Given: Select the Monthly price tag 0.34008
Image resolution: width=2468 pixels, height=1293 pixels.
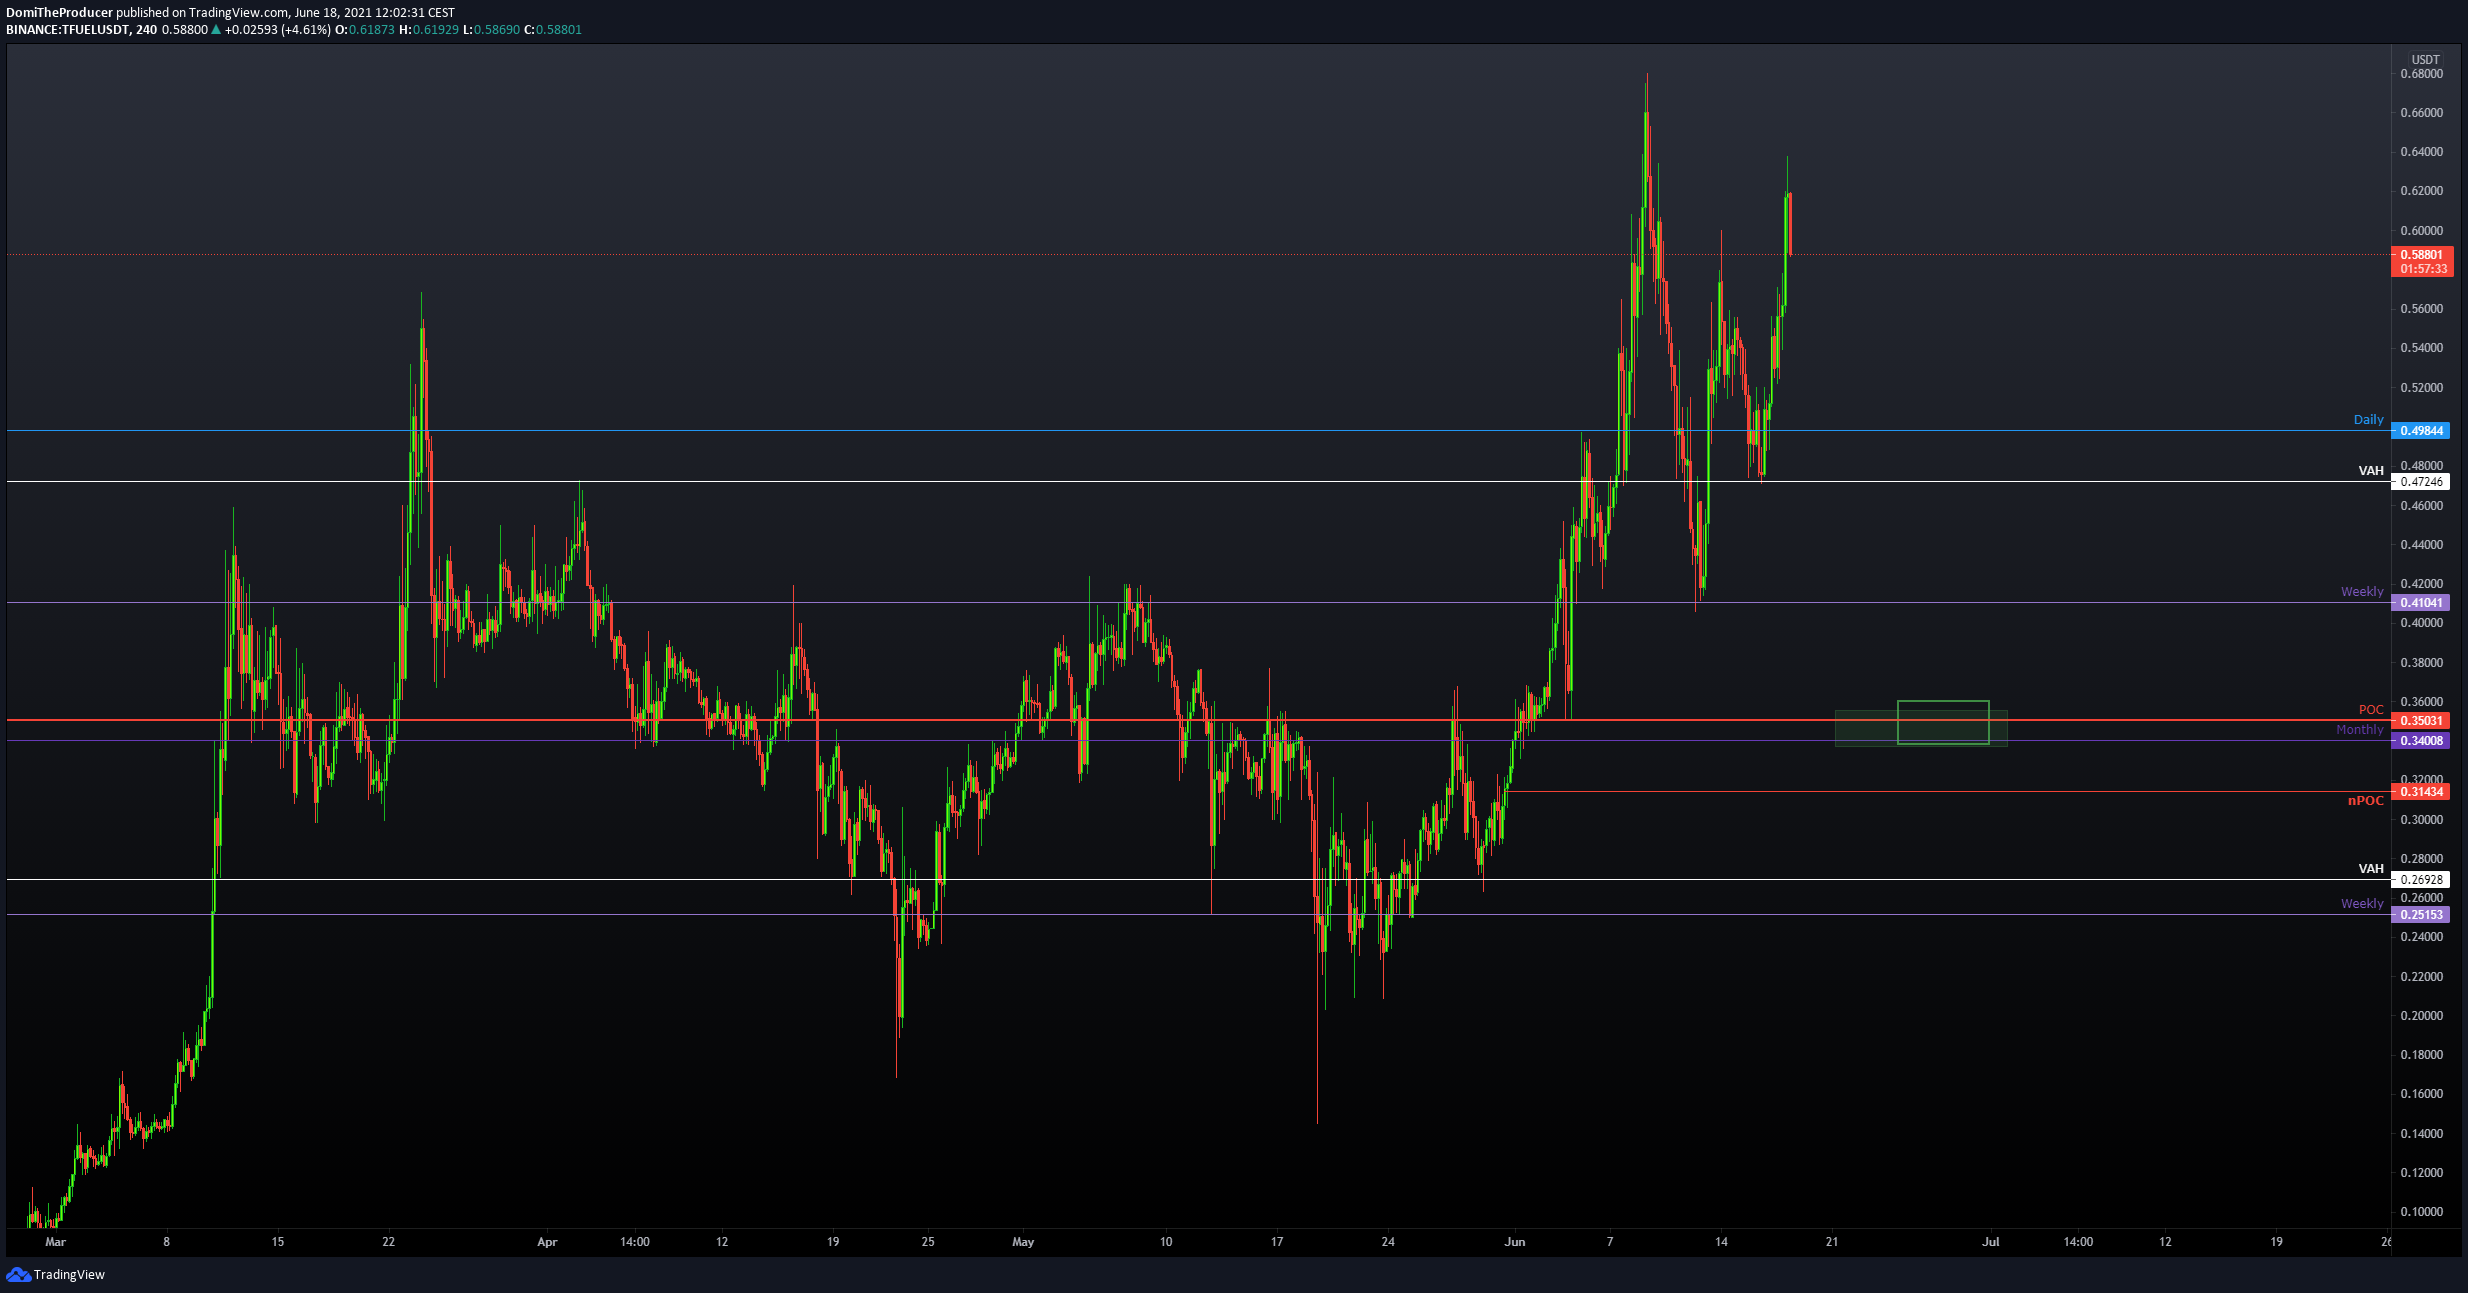Looking at the screenshot, I should (2419, 741).
